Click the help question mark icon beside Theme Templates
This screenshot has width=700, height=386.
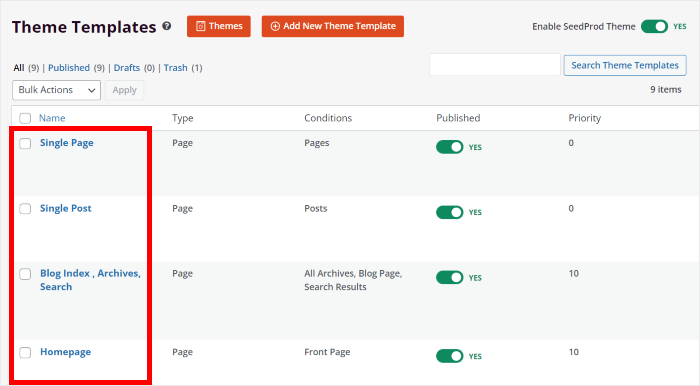(x=167, y=26)
